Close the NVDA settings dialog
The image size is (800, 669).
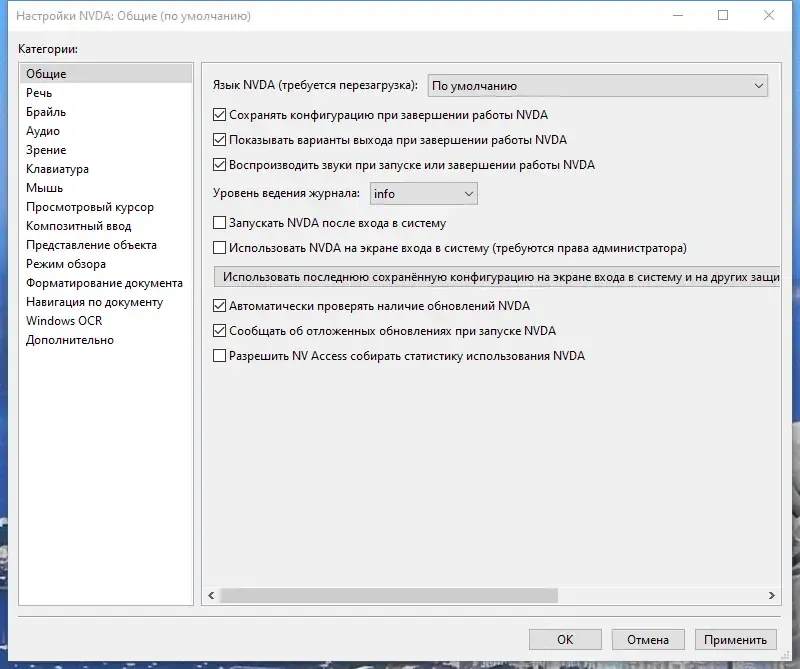(769, 16)
